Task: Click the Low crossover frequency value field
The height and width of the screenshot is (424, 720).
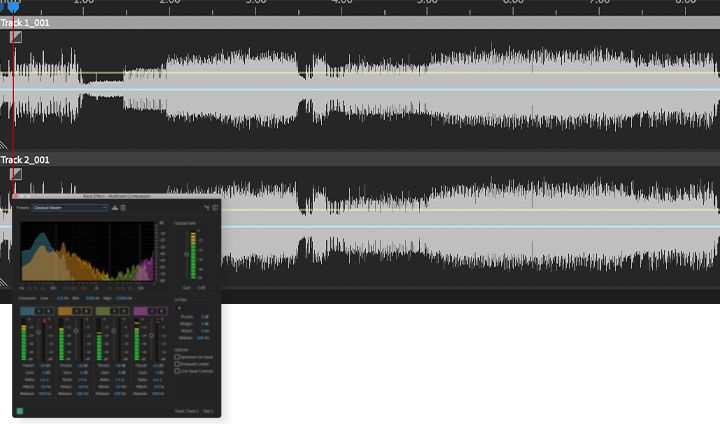Action: (x=62, y=298)
